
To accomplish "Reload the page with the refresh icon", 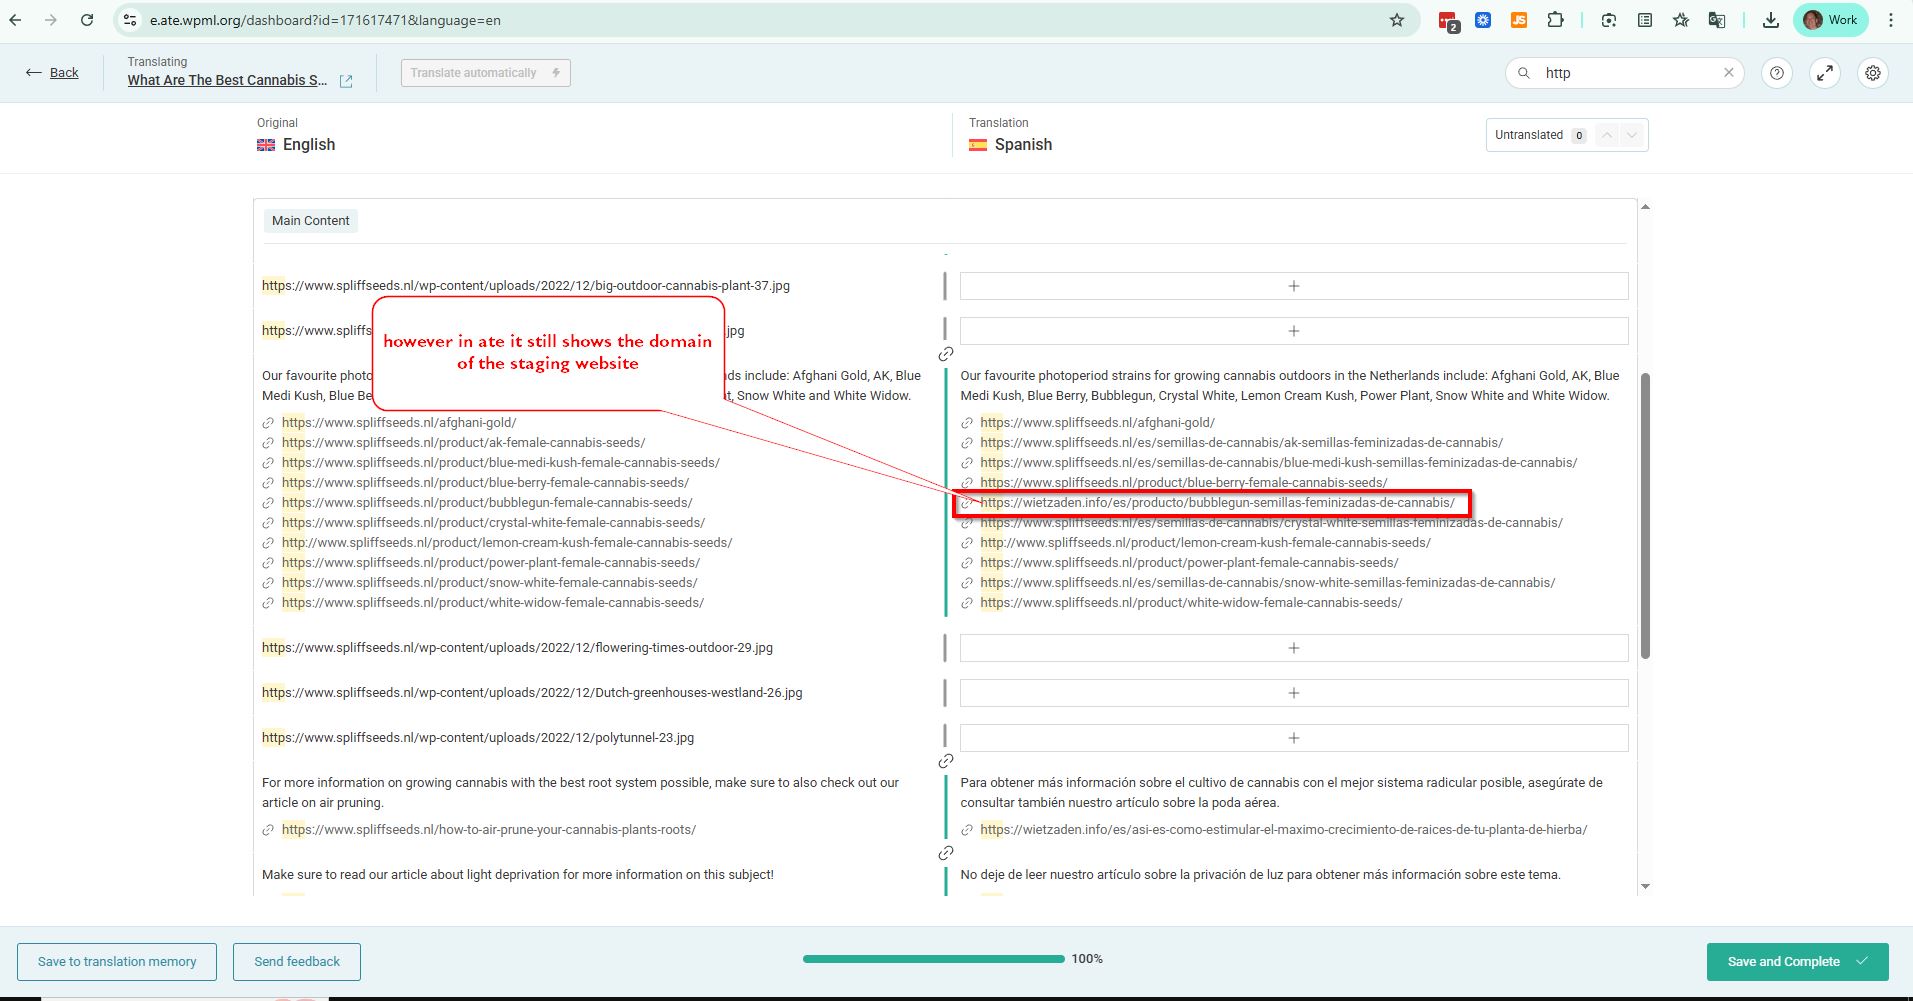I will 87,20.
